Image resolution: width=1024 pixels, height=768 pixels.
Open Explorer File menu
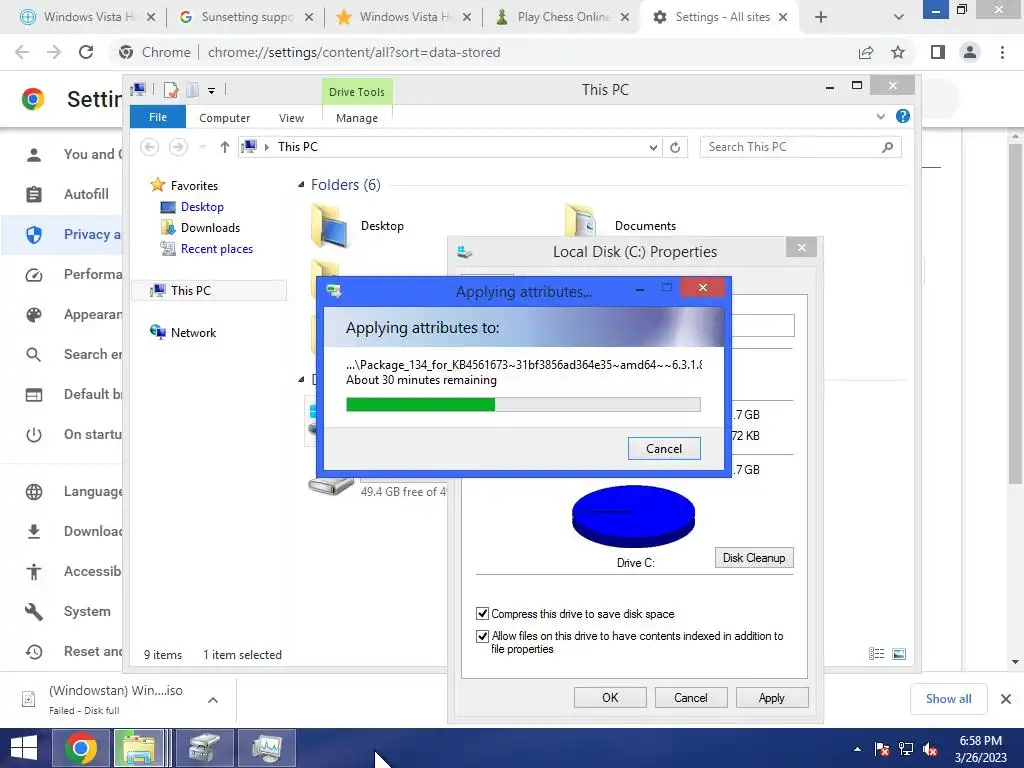point(158,117)
